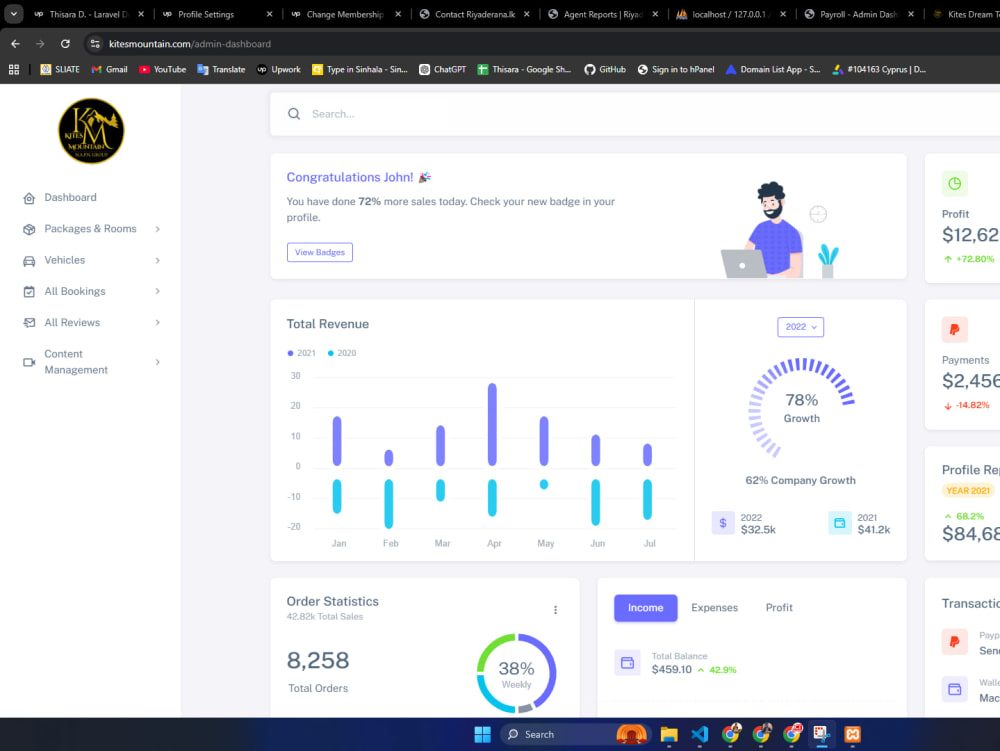The height and width of the screenshot is (751, 1000).
Task: Expand All Reviews submenu chevron
Action: pos(158,323)
